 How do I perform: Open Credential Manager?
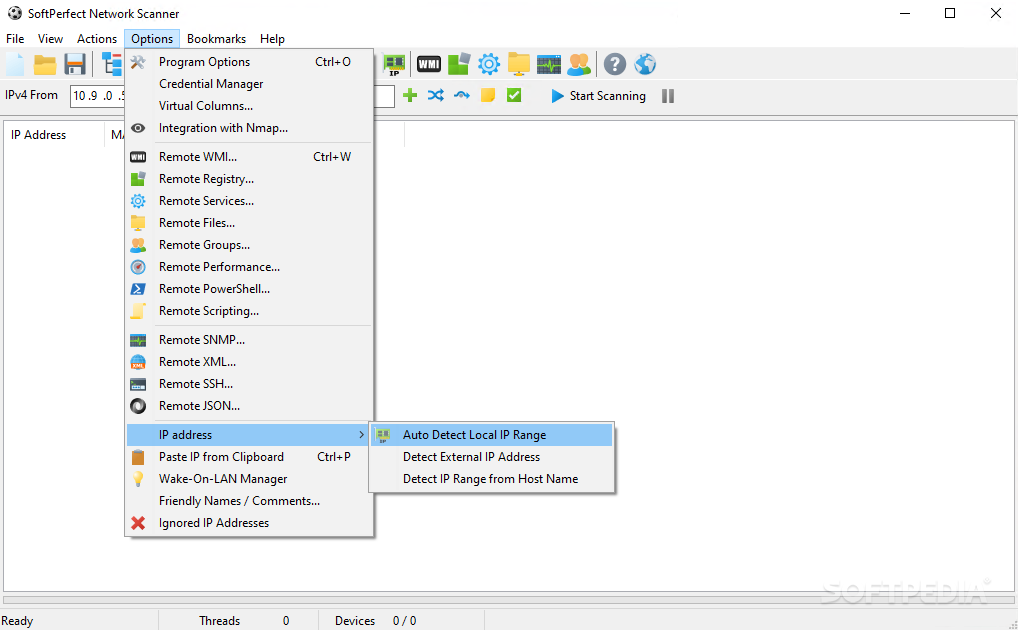coord(250,84)
